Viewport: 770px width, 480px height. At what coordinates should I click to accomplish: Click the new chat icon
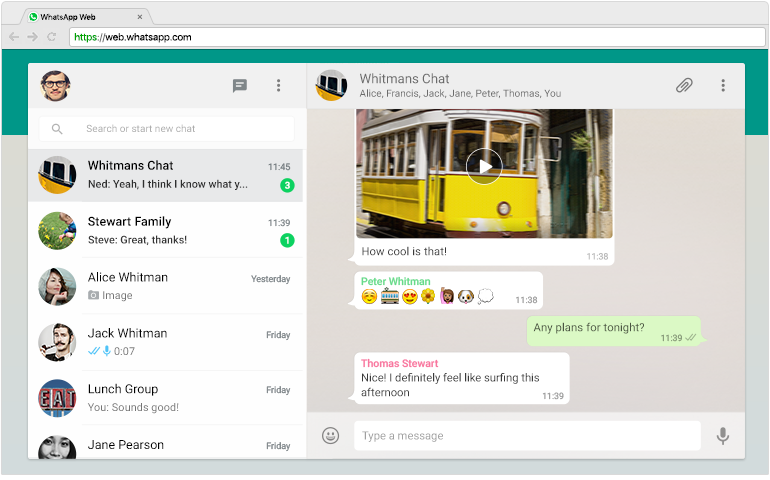coord(240,86)
